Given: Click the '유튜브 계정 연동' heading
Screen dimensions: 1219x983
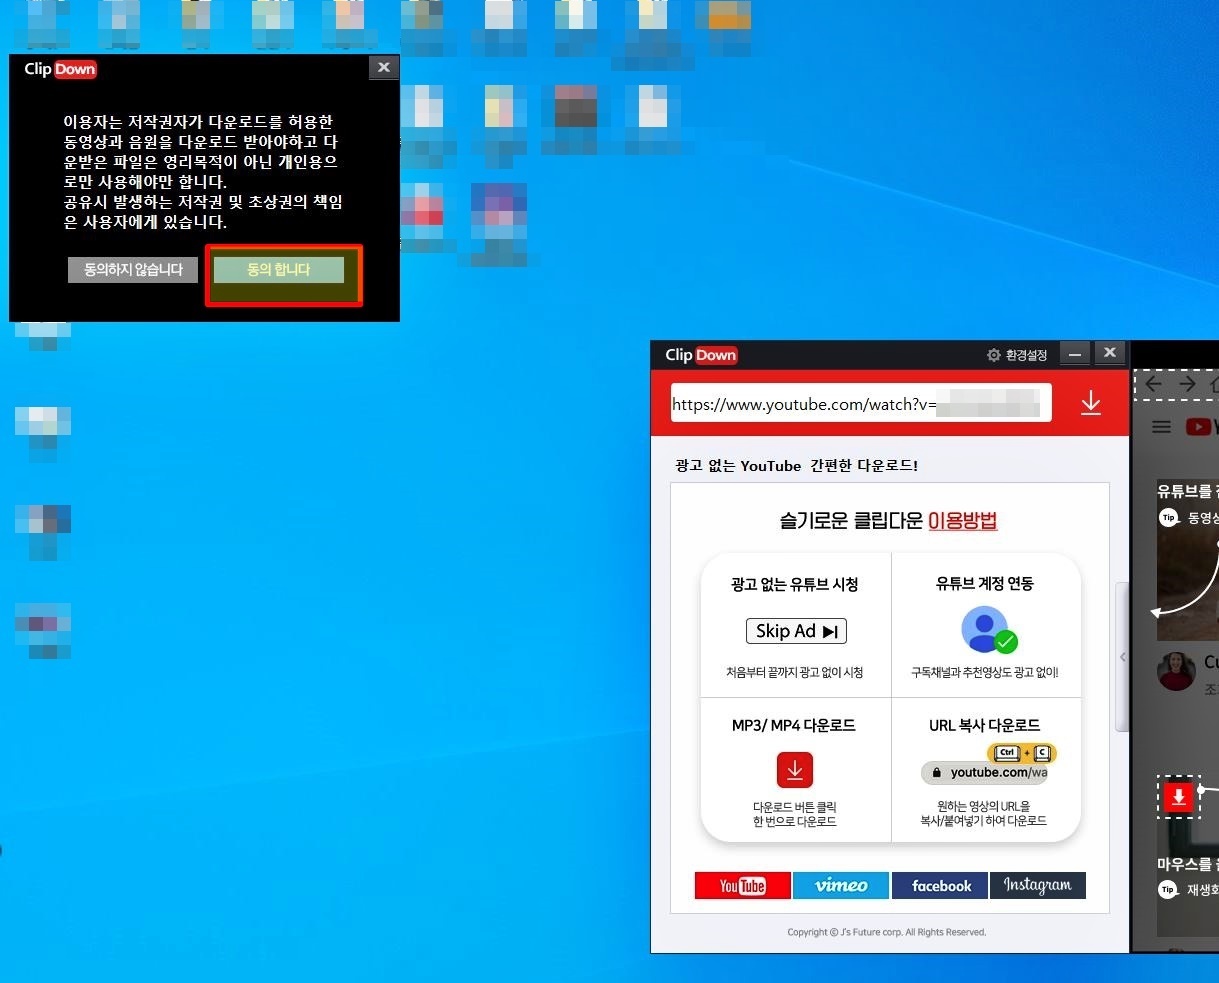Looking at the screenshot, I should tap(985, 584).
